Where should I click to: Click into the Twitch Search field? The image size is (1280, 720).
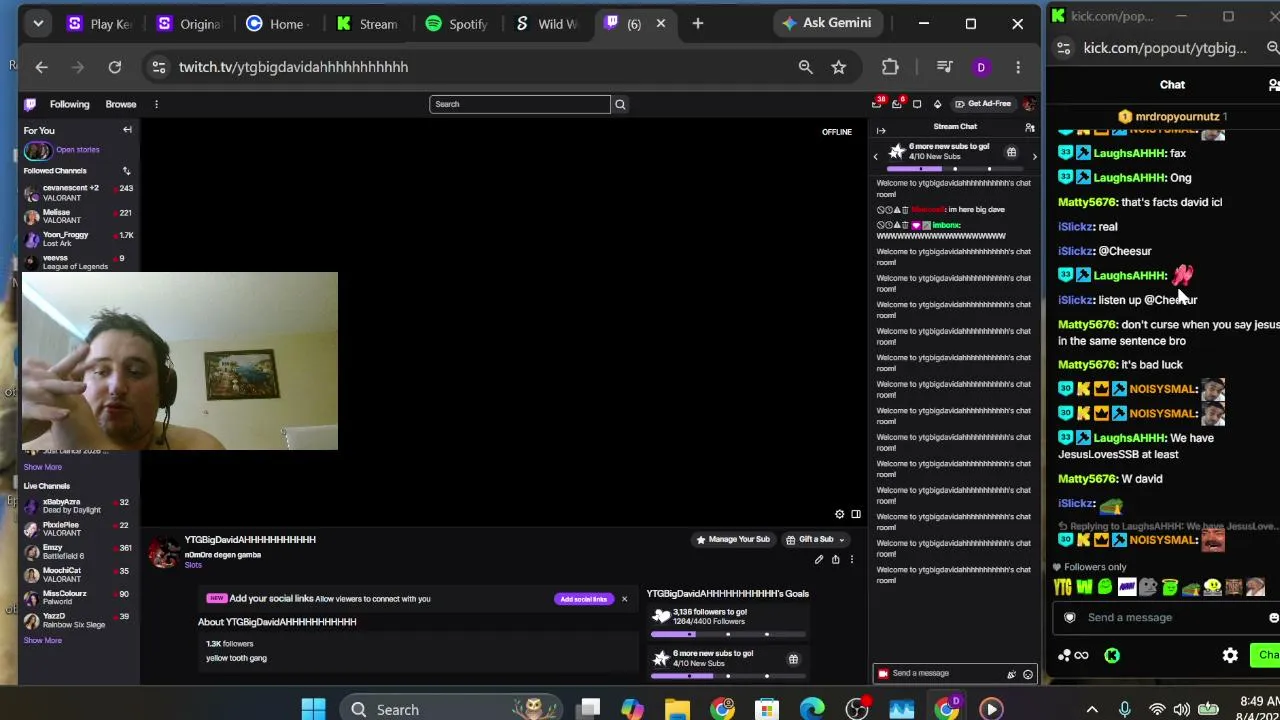pos(520,104)
